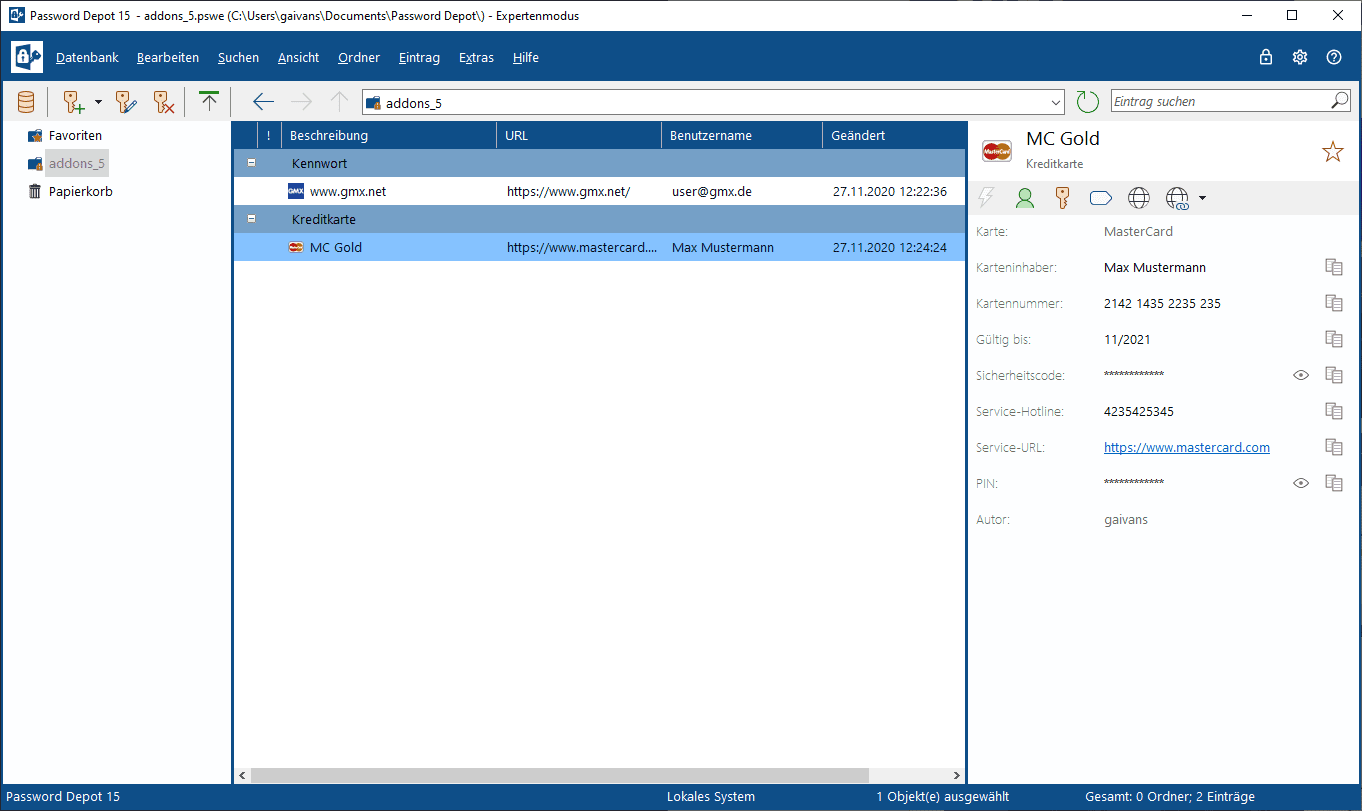
Task: Open the dropdown arrow beside globe-link icon
Action: pyautogui.click(x=1202, y=198)
